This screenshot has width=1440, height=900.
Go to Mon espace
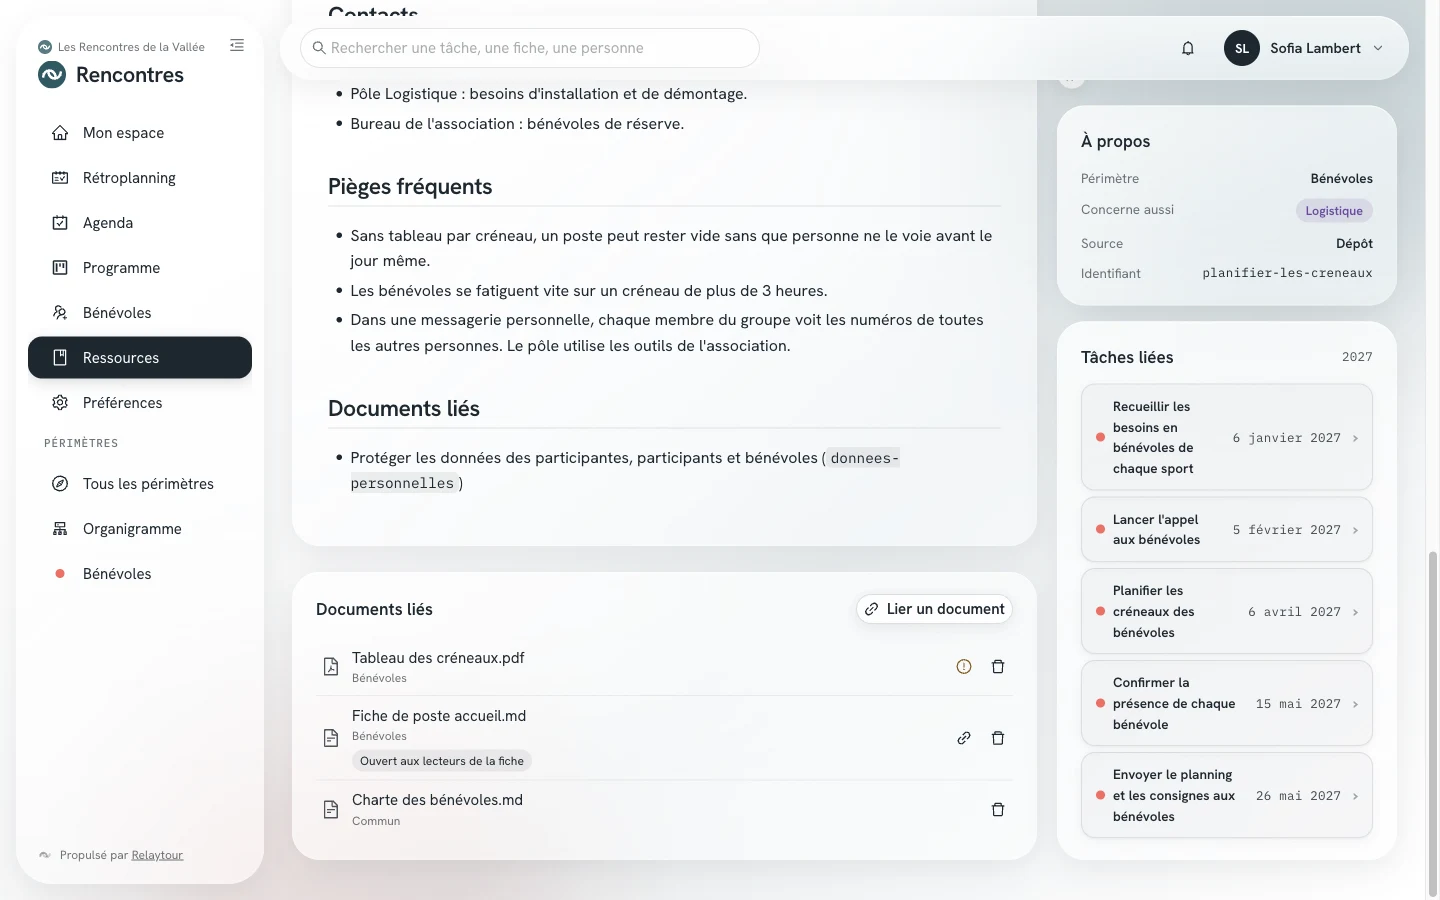click(x=140, y=133)
